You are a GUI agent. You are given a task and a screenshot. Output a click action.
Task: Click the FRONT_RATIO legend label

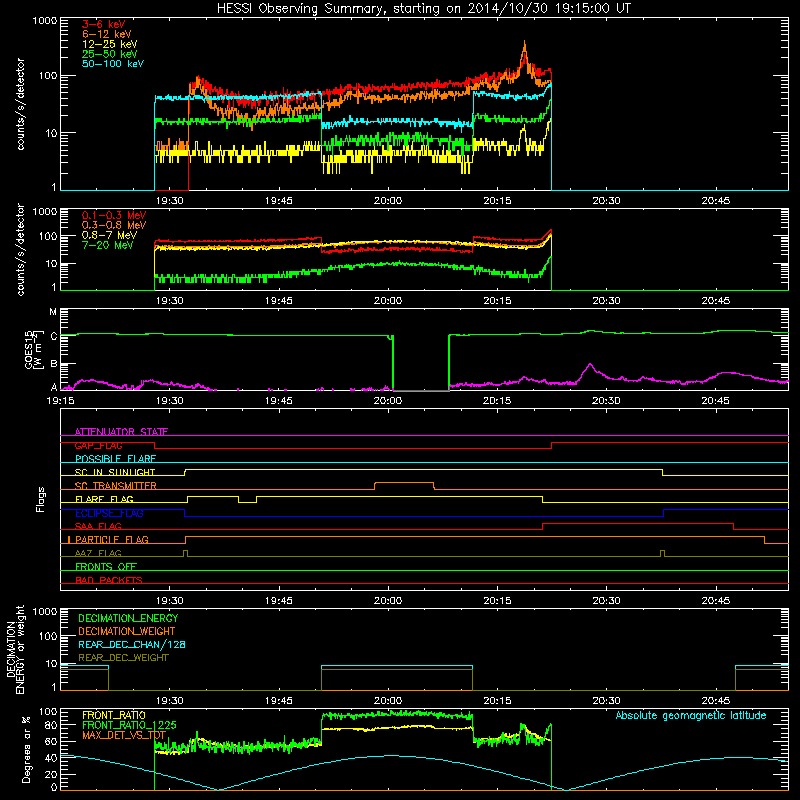tap(114, 716)
